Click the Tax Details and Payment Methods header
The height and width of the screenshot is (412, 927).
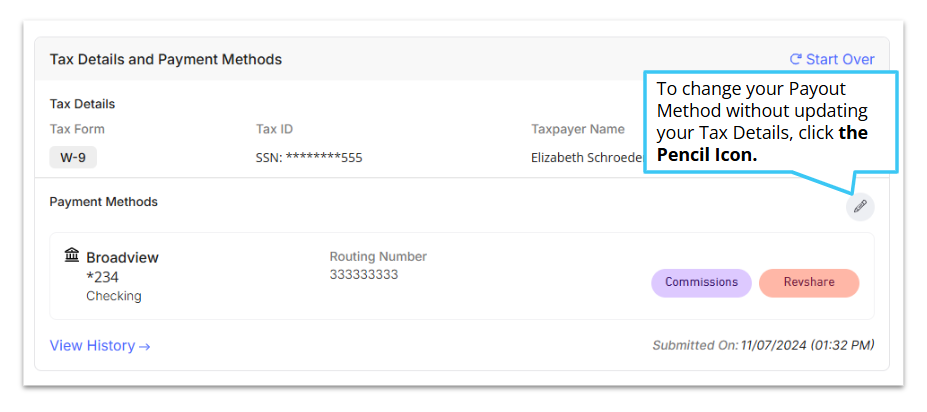(166, 59)
